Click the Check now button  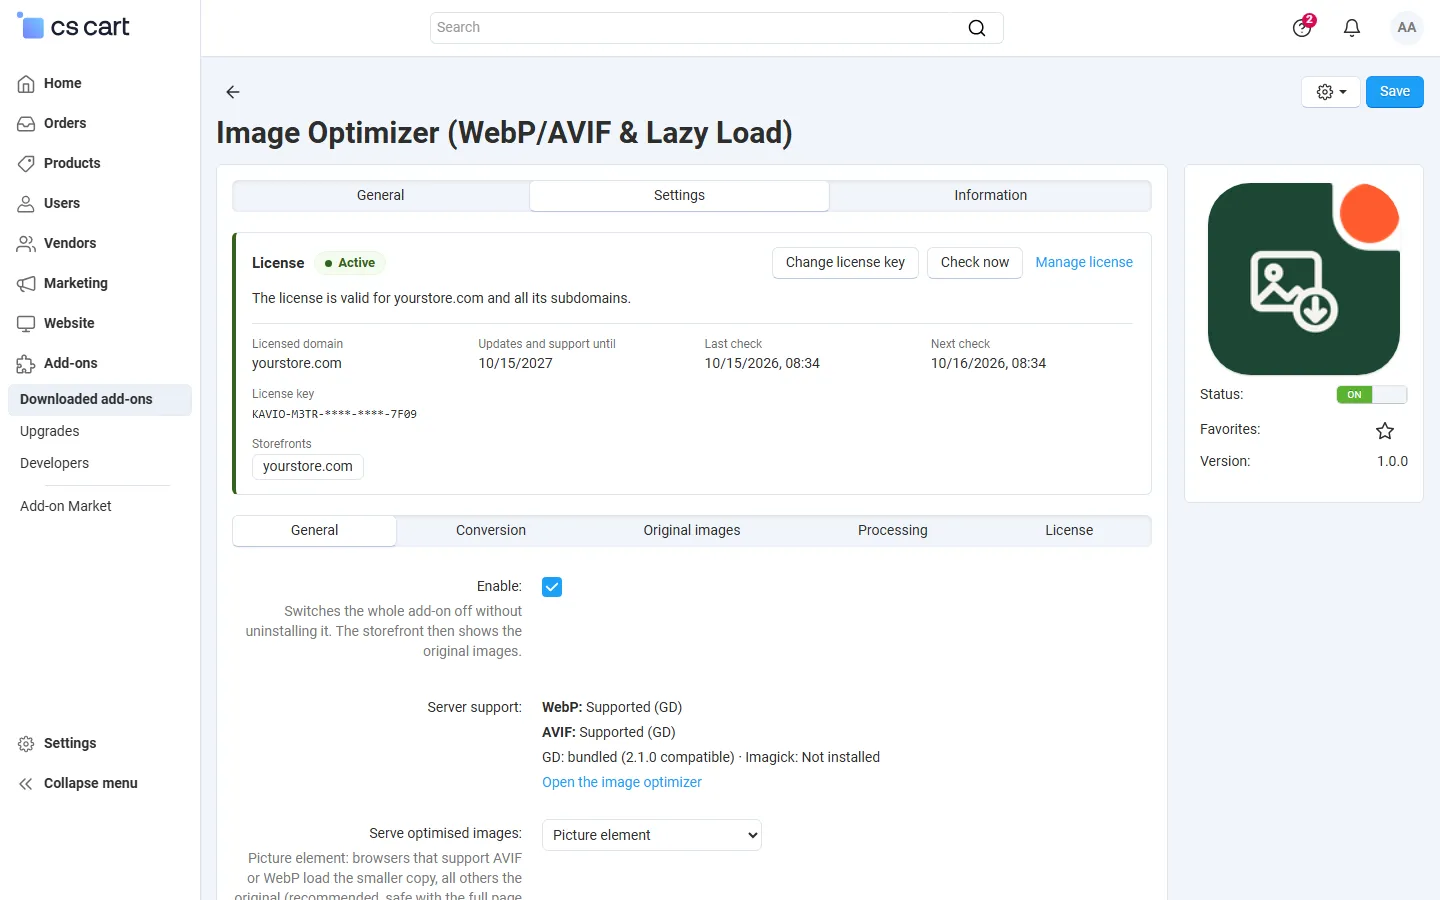975,263
